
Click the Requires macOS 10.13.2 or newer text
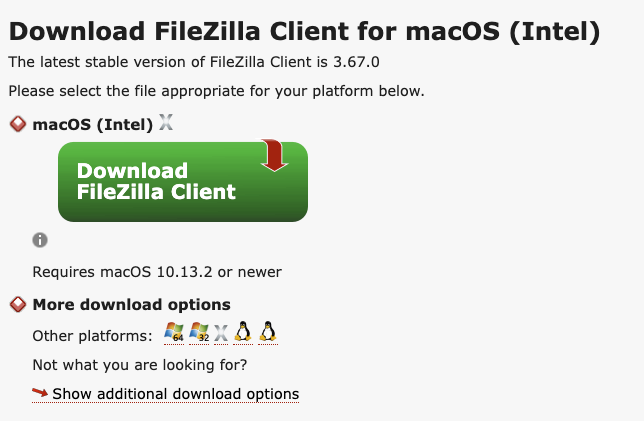157,271
